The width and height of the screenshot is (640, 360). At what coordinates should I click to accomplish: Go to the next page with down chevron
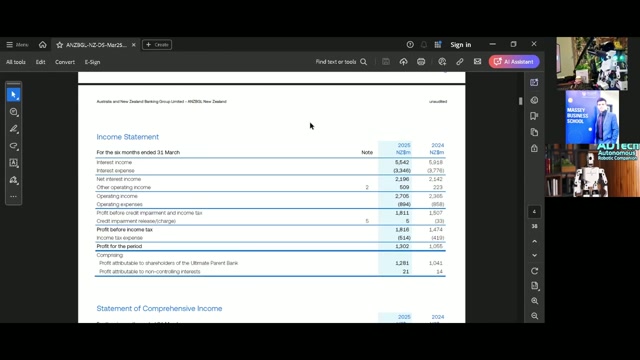pos(534,256)
